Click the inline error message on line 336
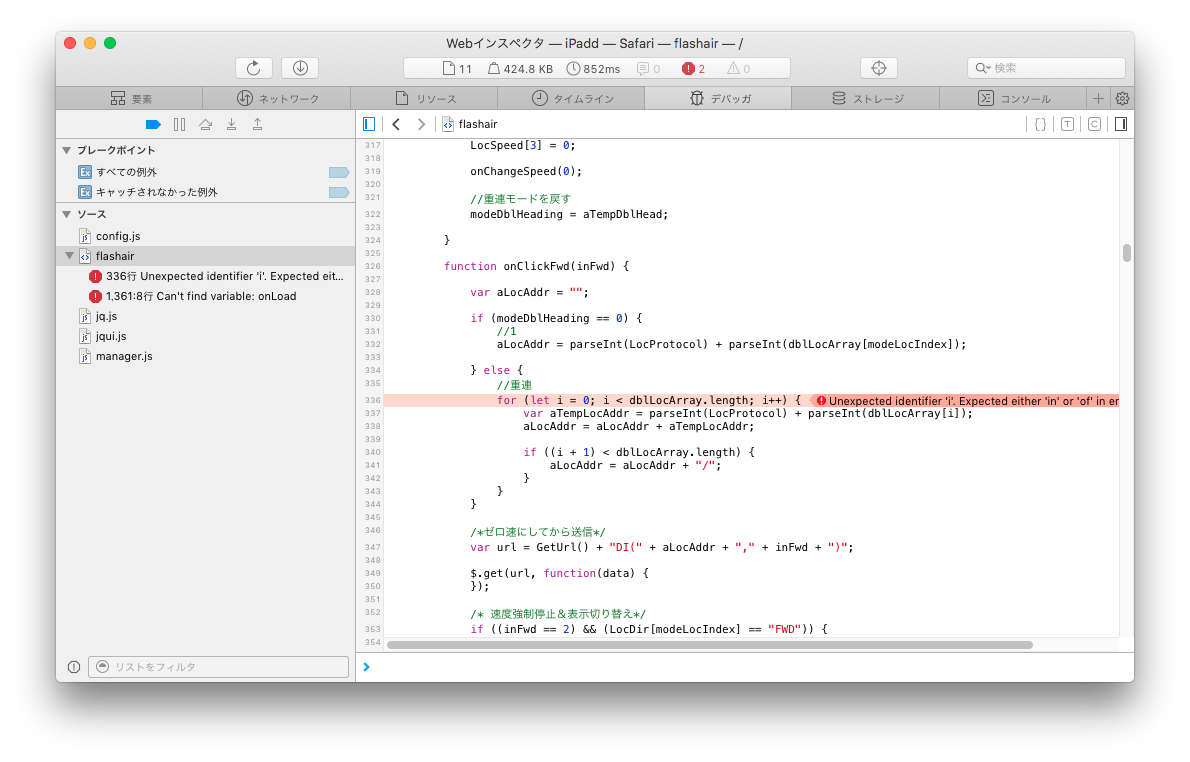This screenshot has height=762, width=1190. point(967,401)
